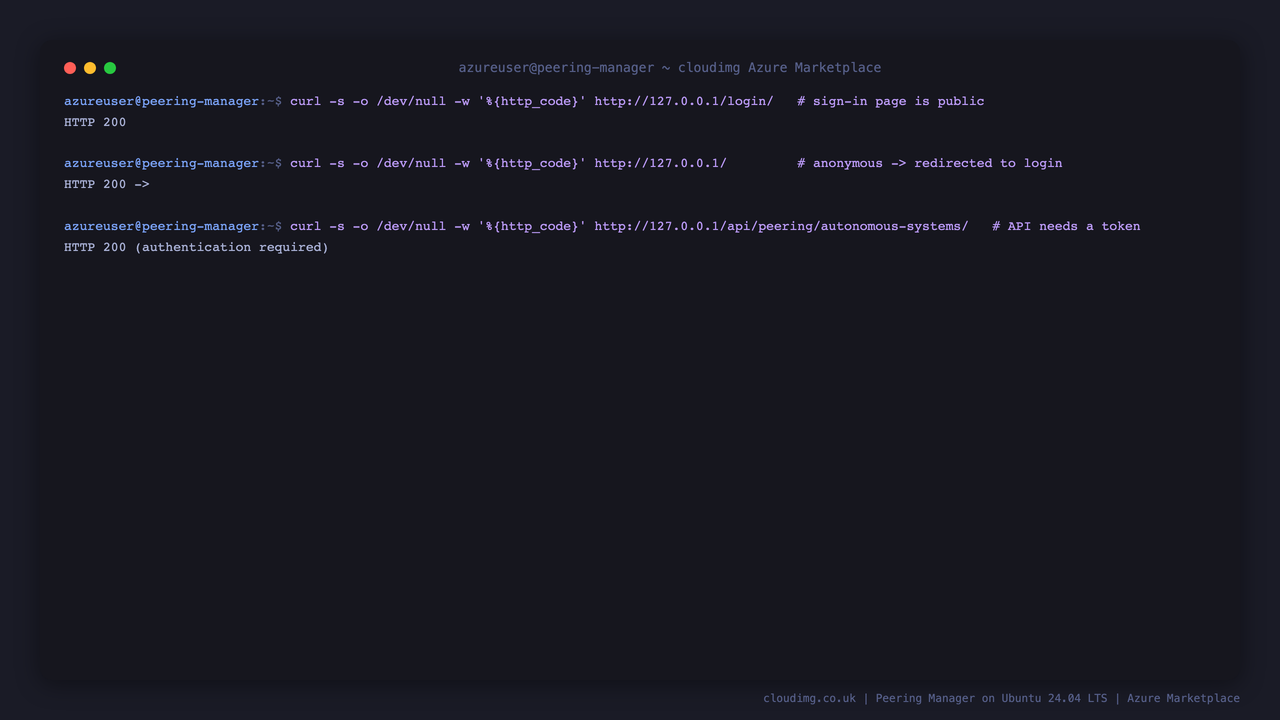
Task: Click the red close window button
Action: point(70,68)
